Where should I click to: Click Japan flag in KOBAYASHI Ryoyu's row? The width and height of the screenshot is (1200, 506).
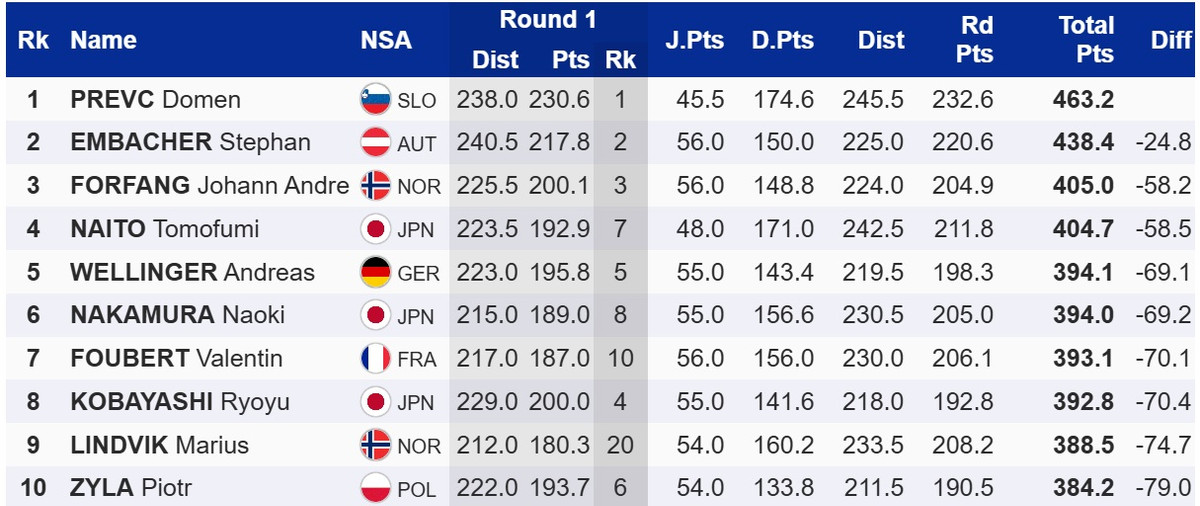tap(375, 401)
